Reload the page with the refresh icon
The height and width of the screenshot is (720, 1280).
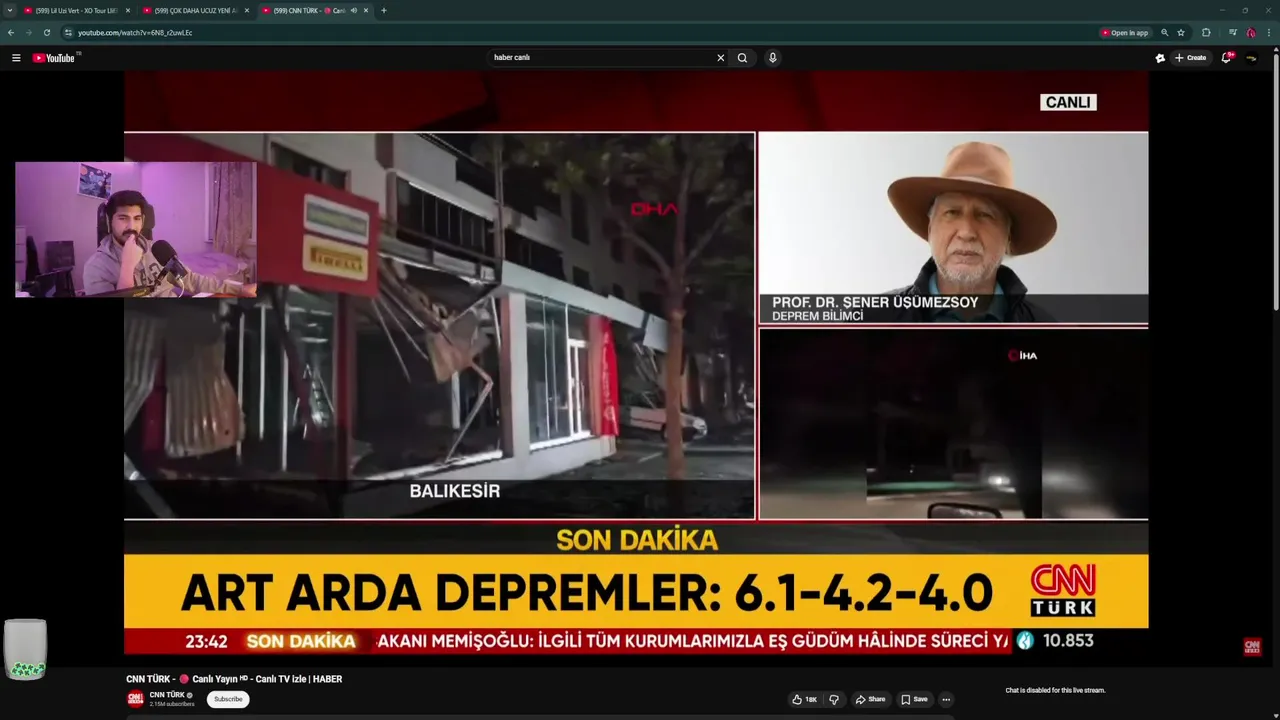click(46, 32)
